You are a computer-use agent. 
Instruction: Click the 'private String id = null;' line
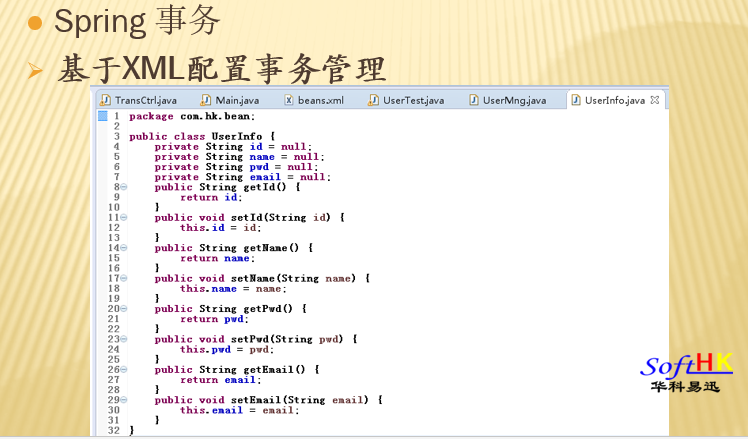pyautogui.click(x=233, y=147)
